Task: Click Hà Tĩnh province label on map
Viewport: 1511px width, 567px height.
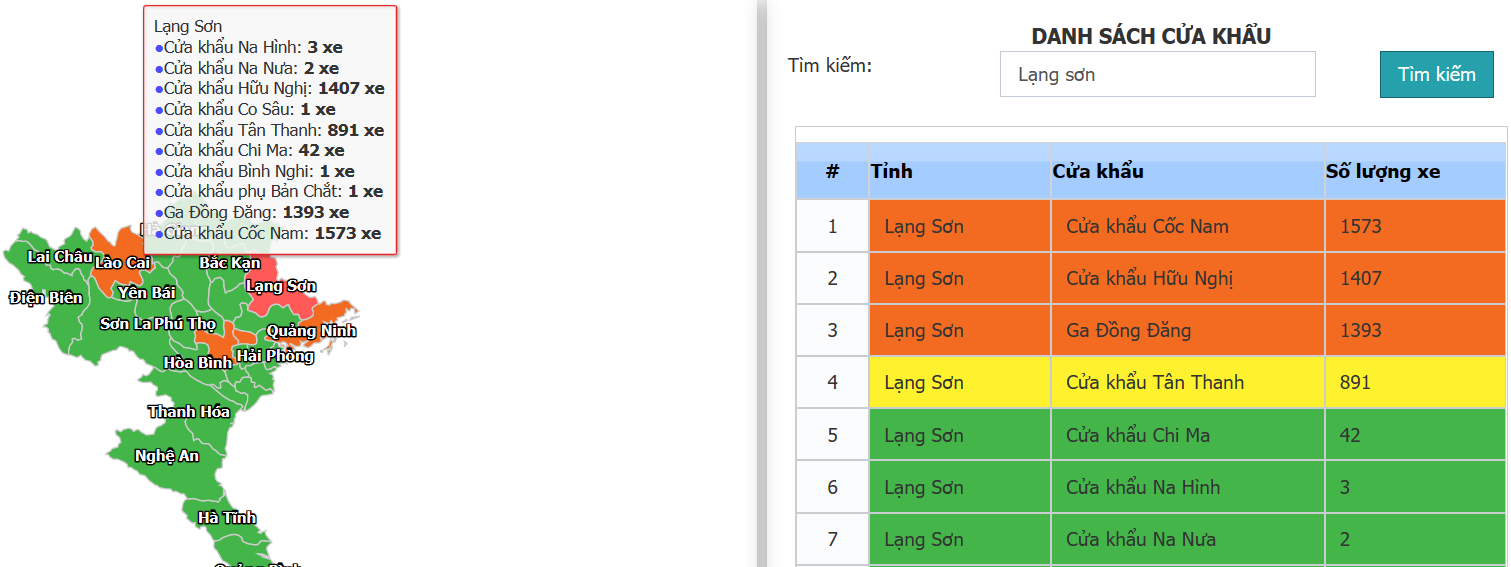Action: point(227,518)
